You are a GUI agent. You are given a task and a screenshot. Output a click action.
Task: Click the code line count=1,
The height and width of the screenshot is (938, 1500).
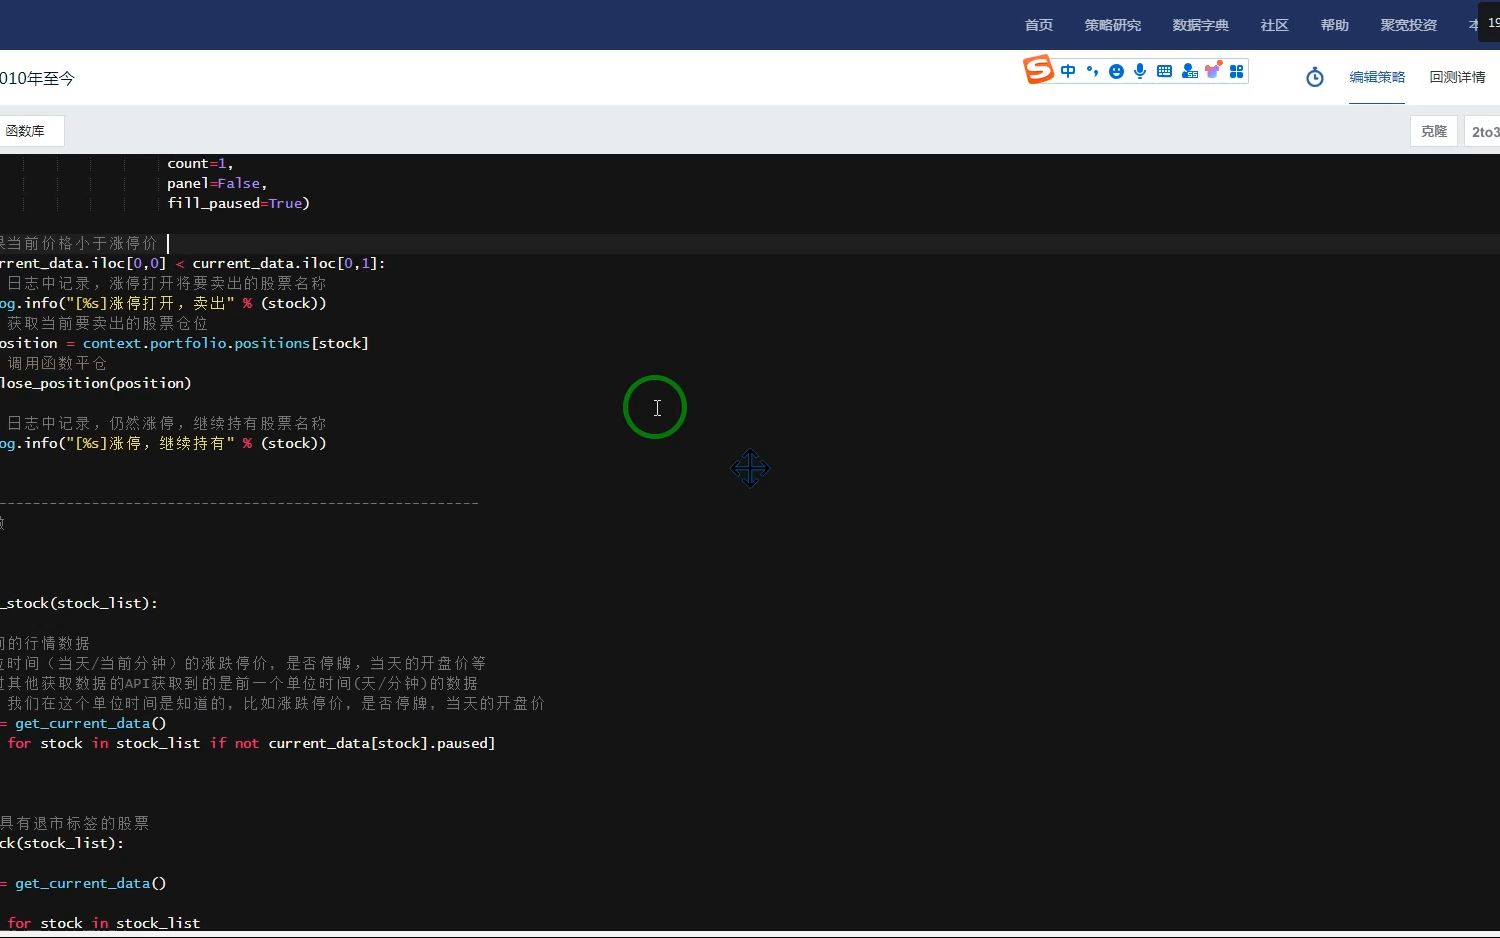(x=200, y=163)
